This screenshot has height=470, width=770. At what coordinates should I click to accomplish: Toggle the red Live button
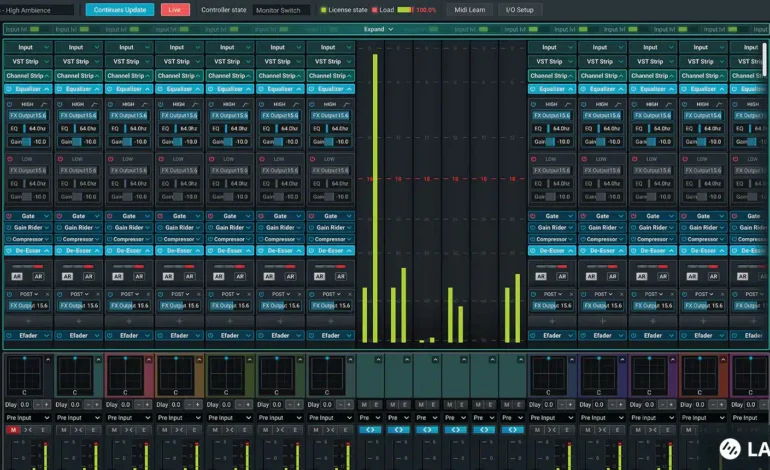tap(175, 9)
